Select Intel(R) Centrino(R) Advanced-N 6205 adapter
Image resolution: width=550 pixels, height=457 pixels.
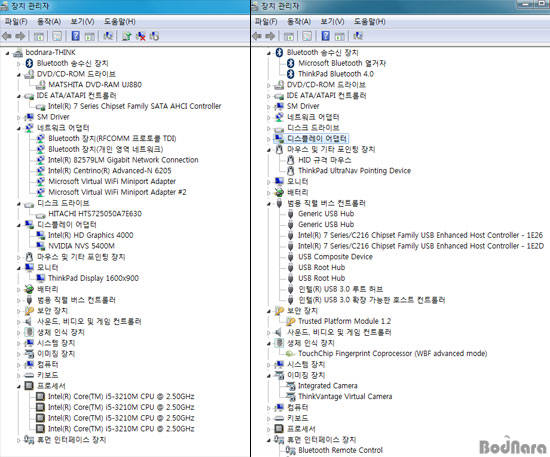[110, 171]
